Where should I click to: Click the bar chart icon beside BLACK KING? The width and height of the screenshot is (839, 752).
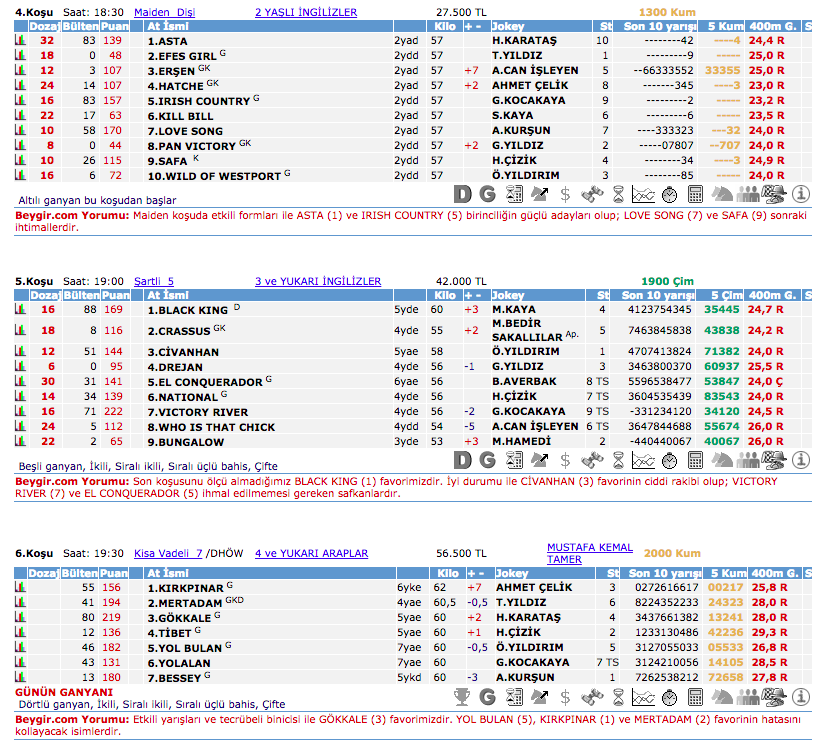coord(20,310)
